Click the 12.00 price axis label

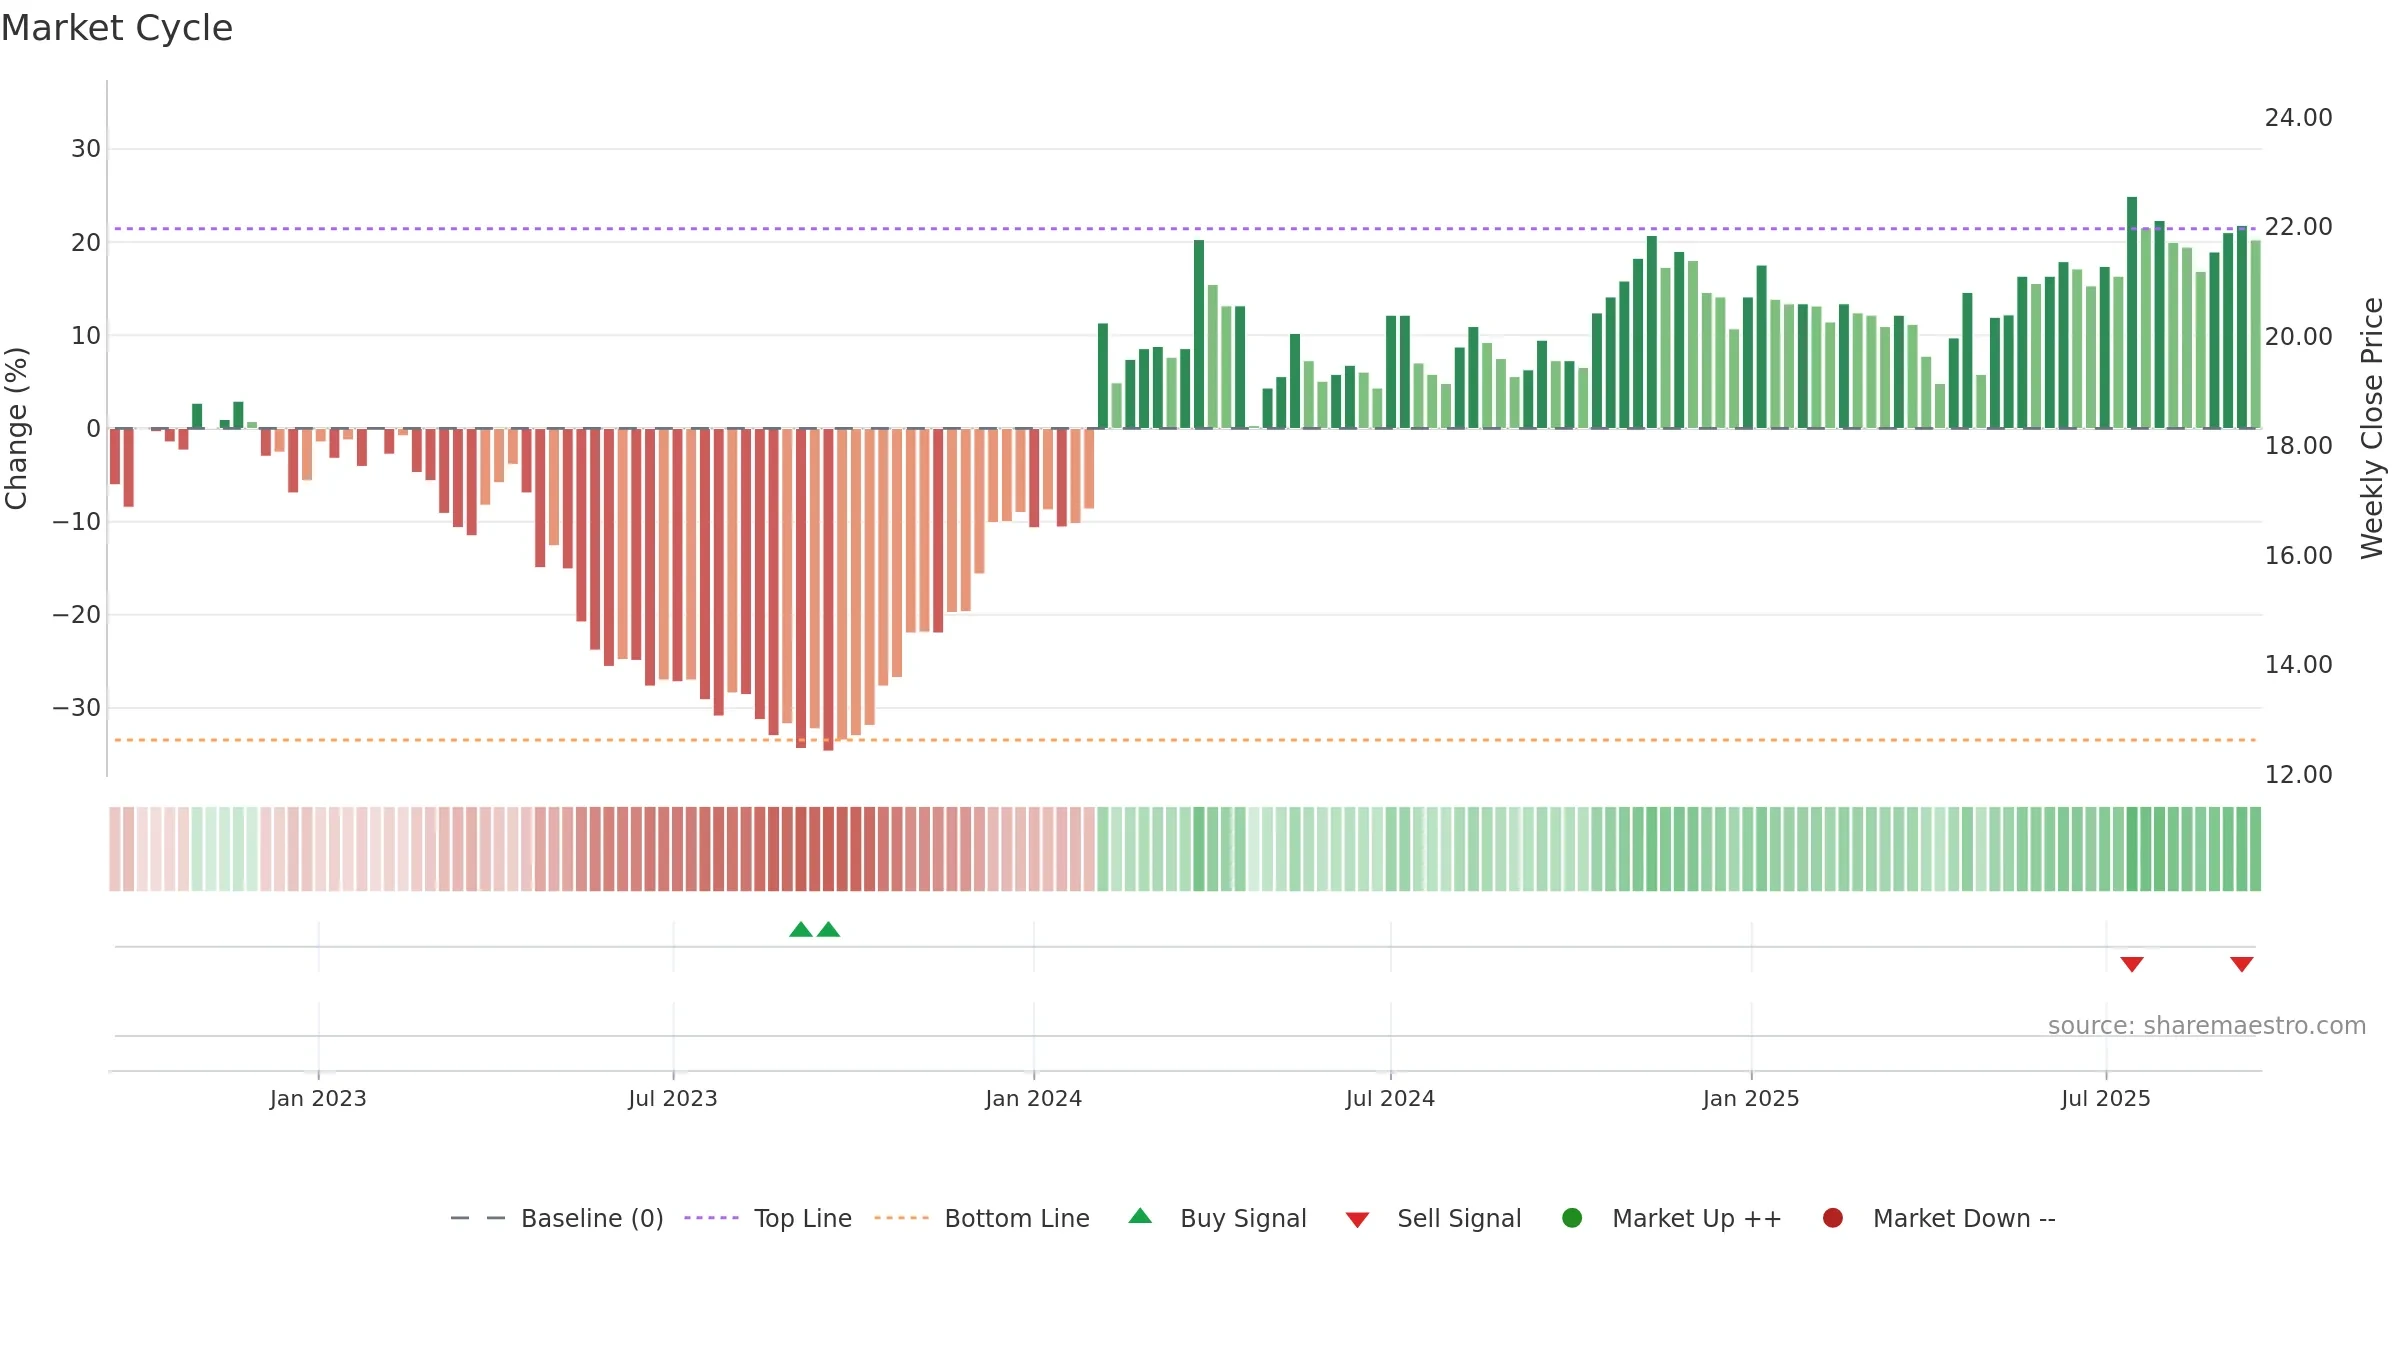tap(2298, 774)
